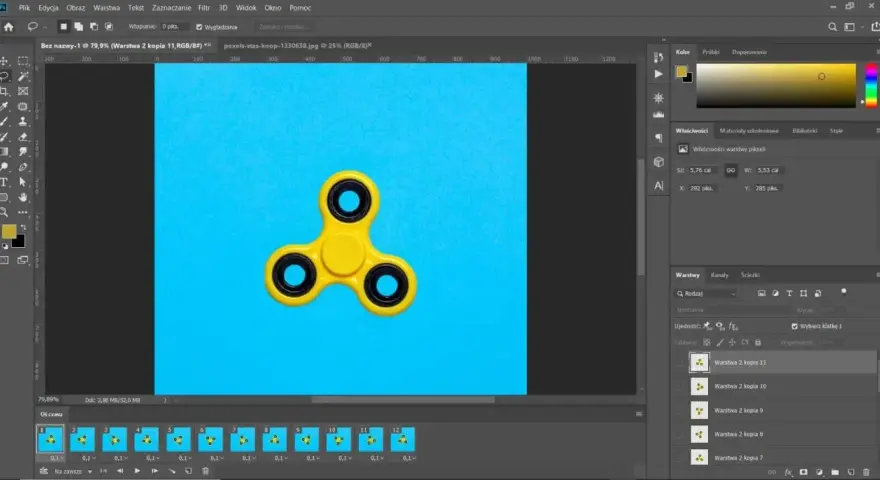Viewport: 880px width, 480px height.
Task: Select the Lasso tool in the toolbox
Action: (4, 76)
